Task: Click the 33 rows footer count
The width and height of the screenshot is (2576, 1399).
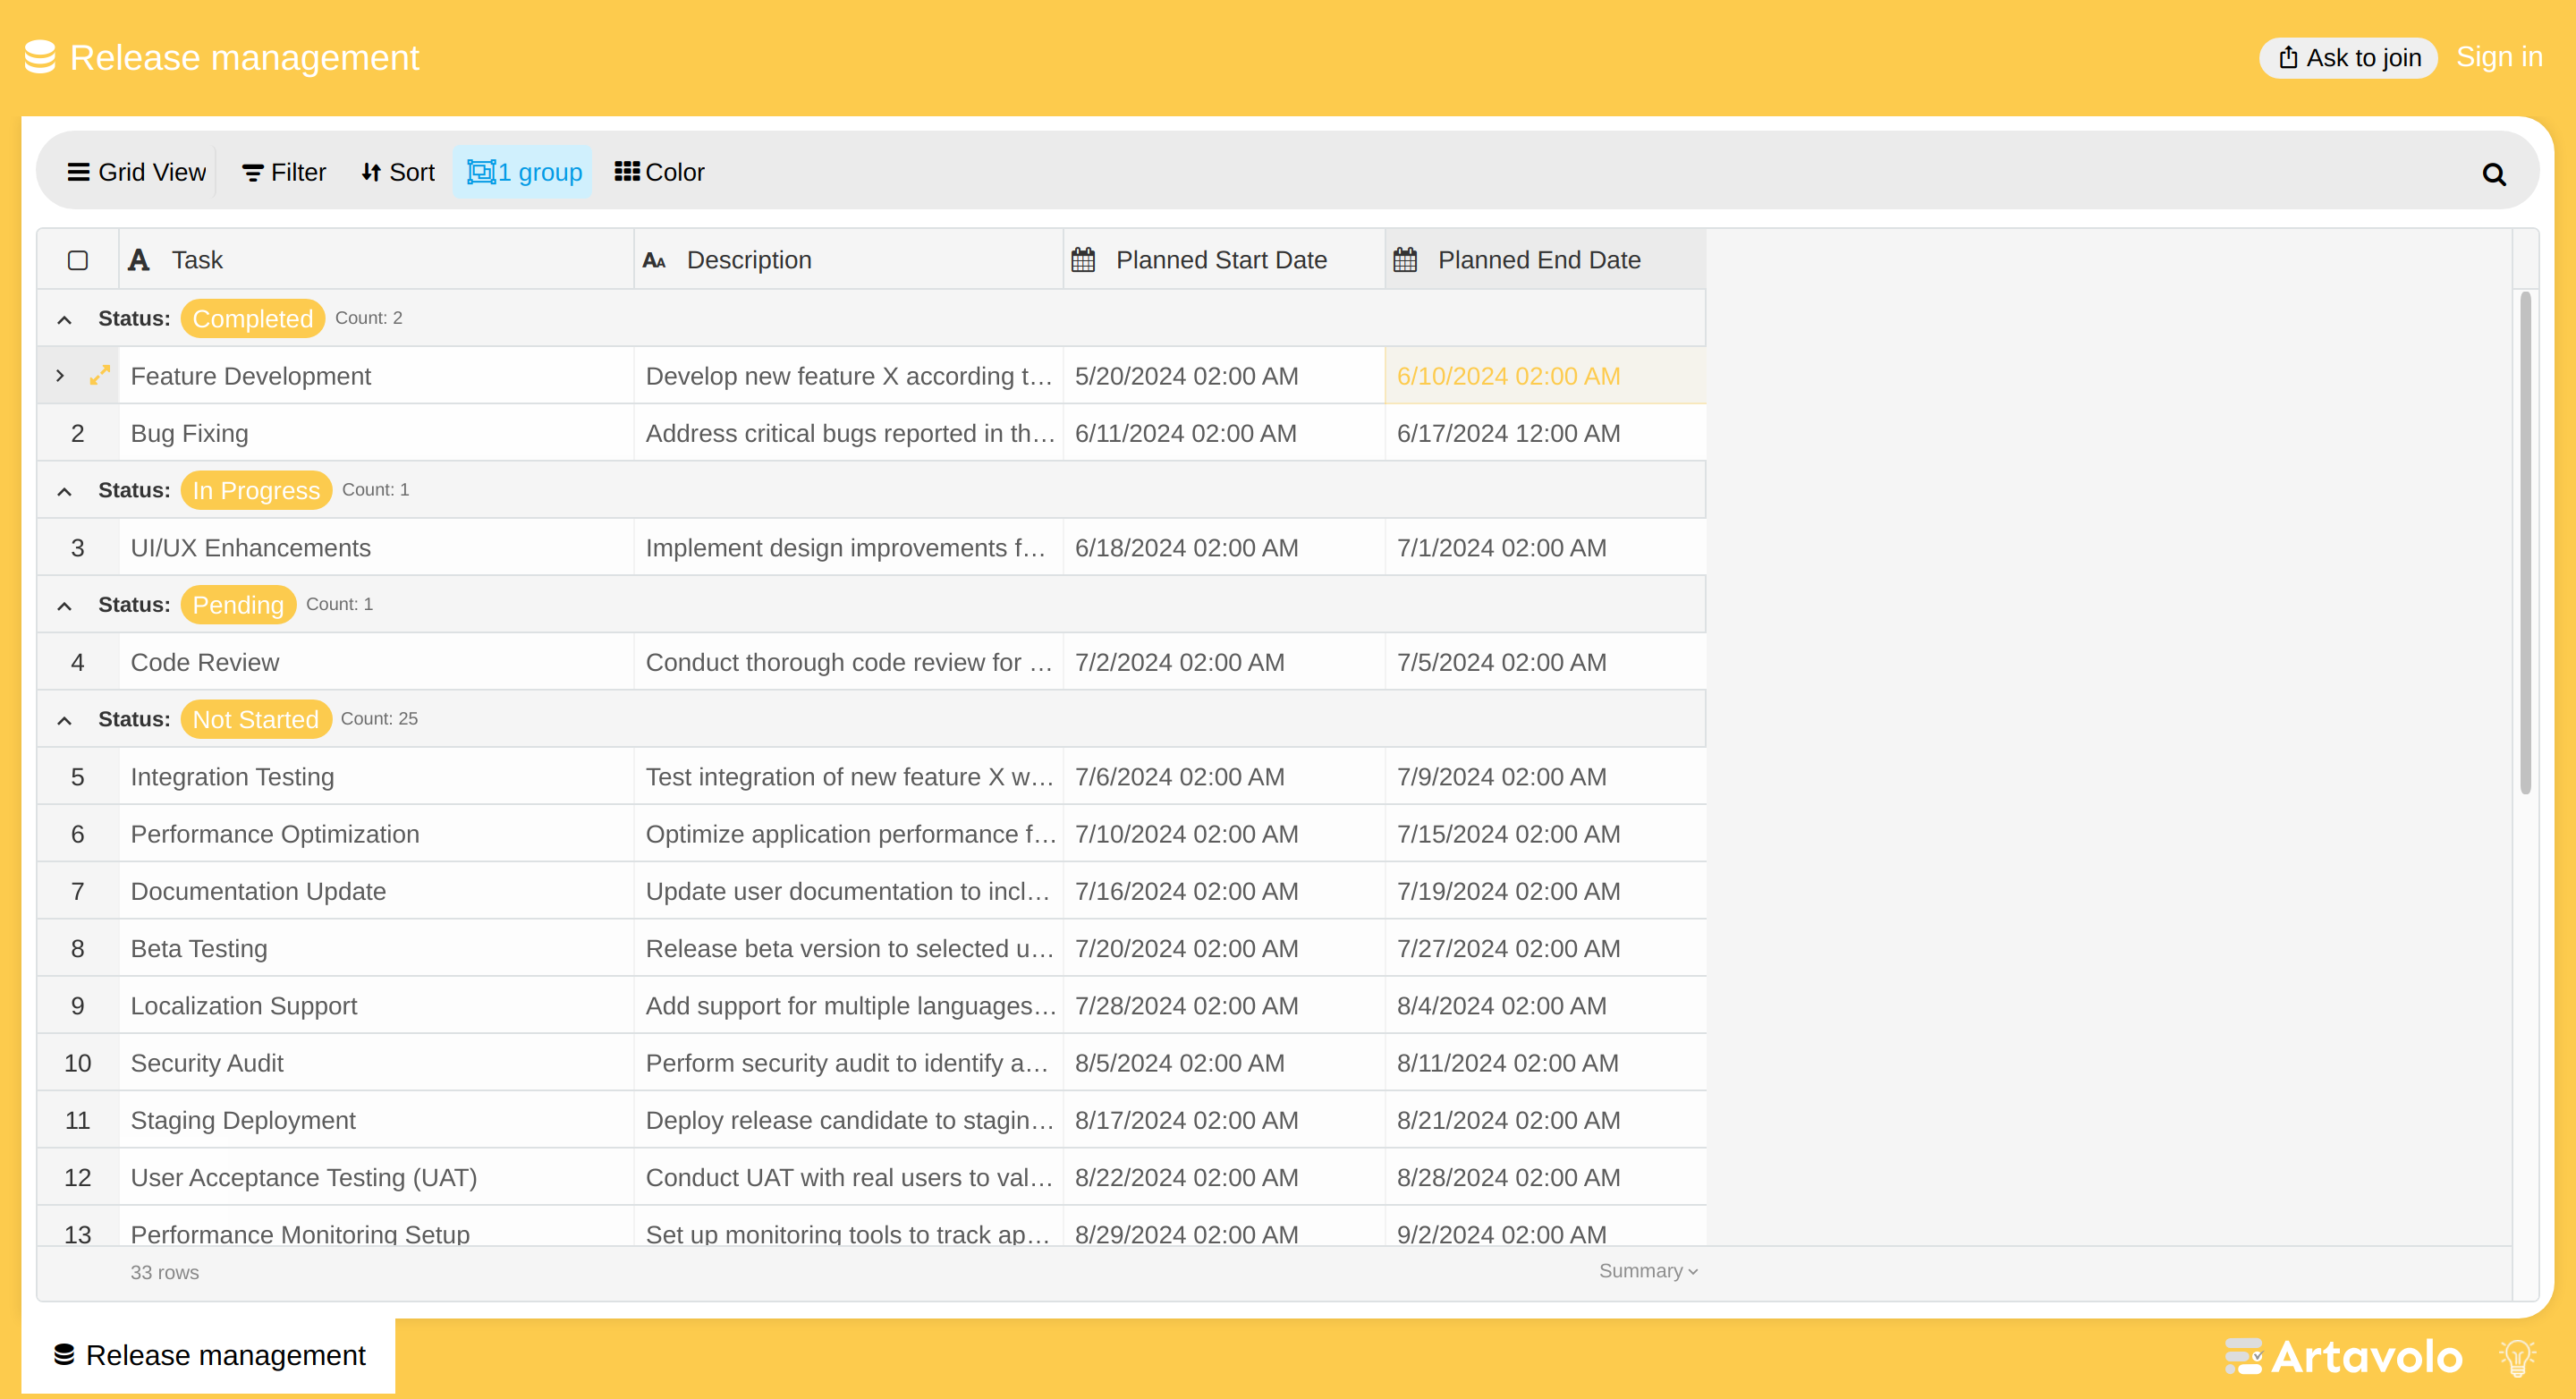Action: [x=164, y=1272]
